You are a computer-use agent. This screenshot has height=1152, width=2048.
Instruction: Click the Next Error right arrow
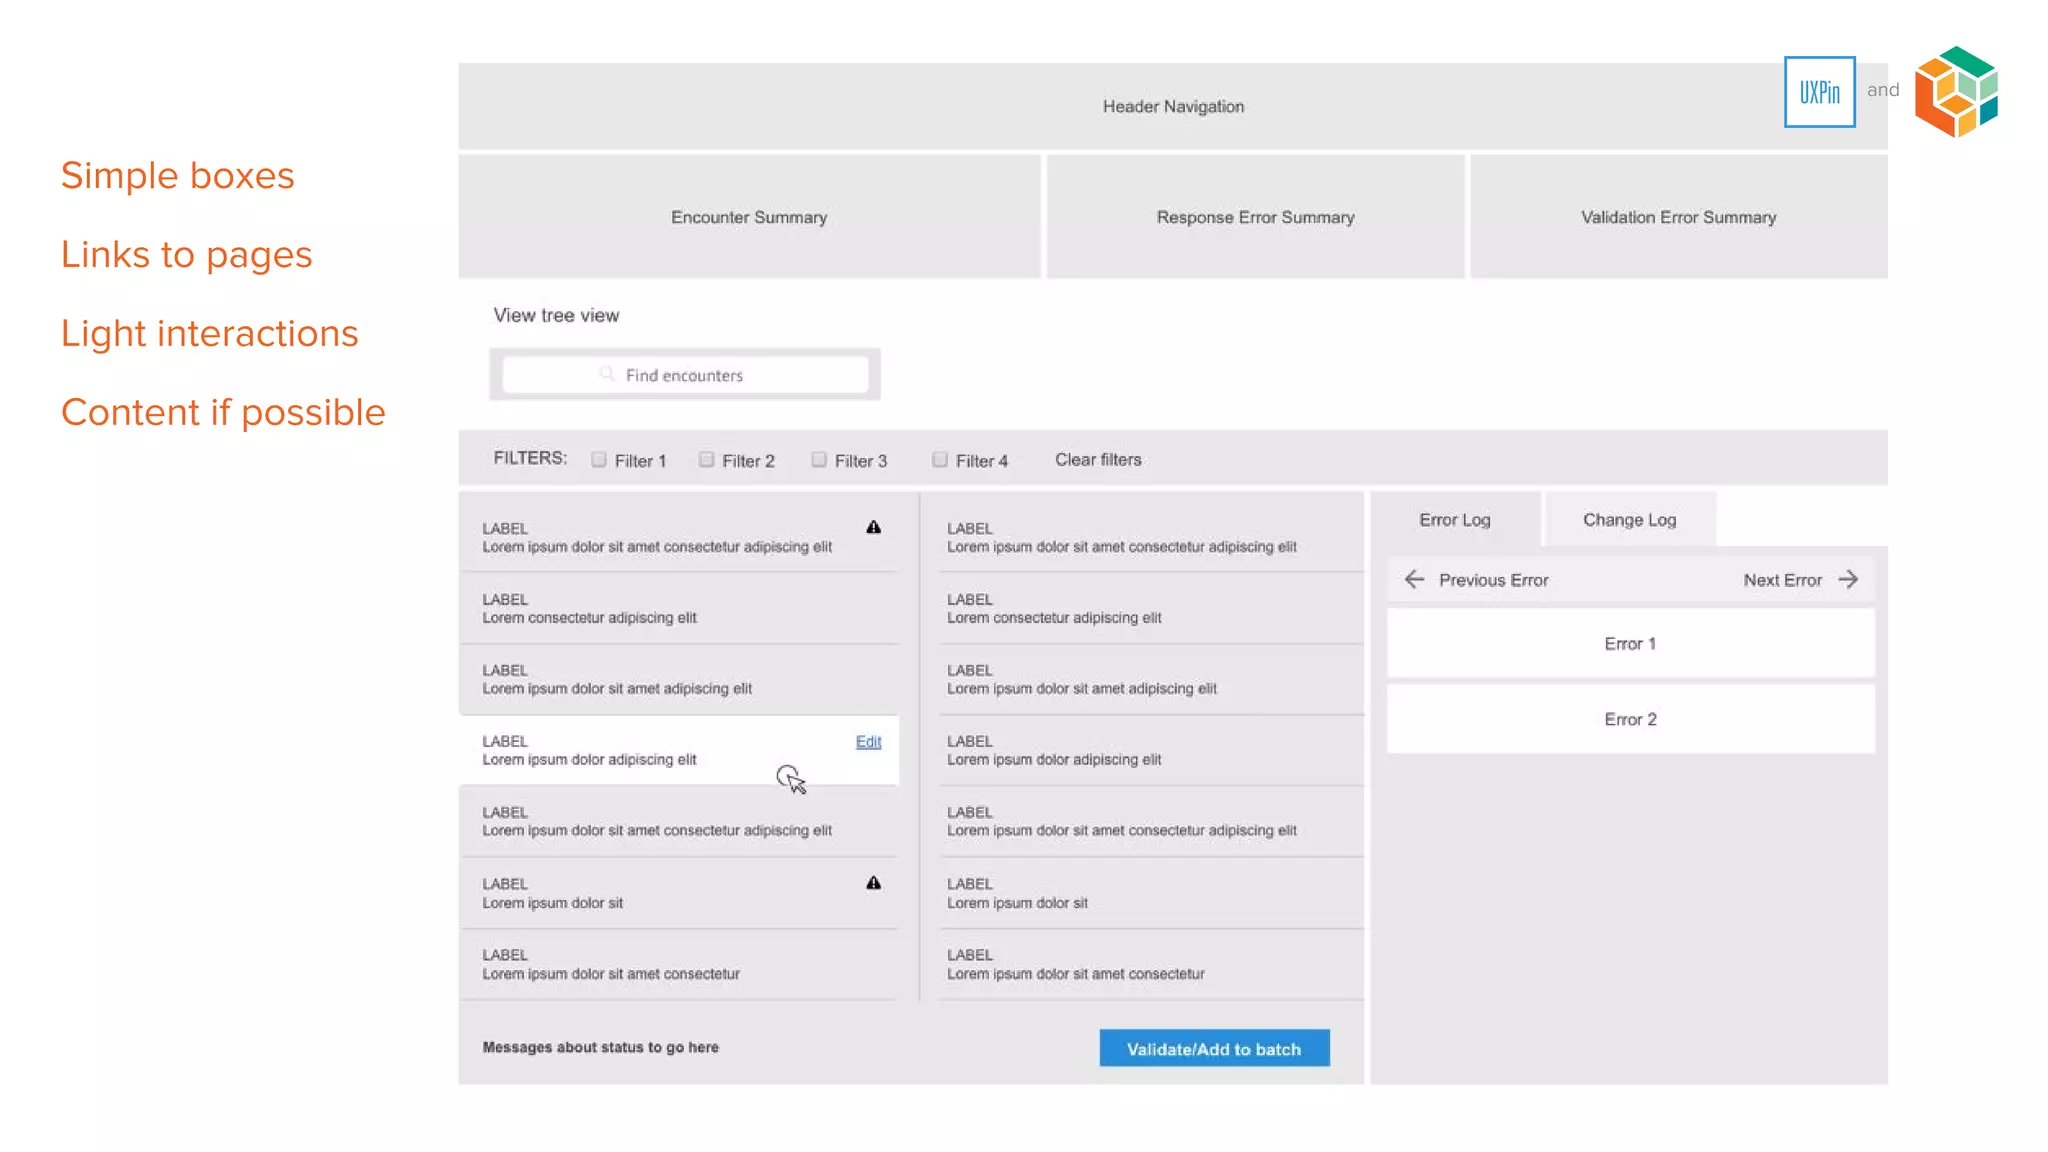point(1848,580)
